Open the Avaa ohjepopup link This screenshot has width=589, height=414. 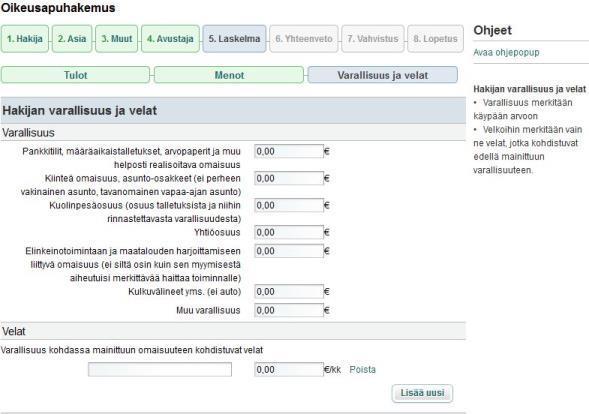coord(506,52)
